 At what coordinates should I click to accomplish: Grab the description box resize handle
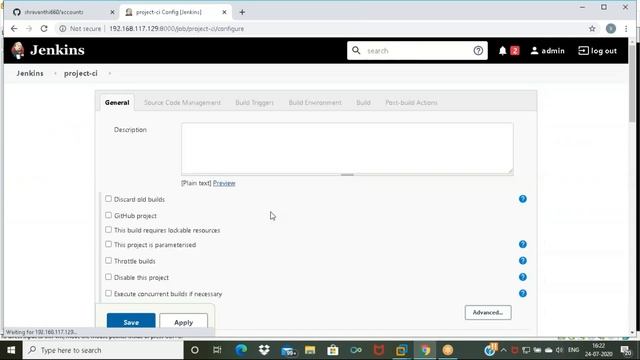pos(347,175)
